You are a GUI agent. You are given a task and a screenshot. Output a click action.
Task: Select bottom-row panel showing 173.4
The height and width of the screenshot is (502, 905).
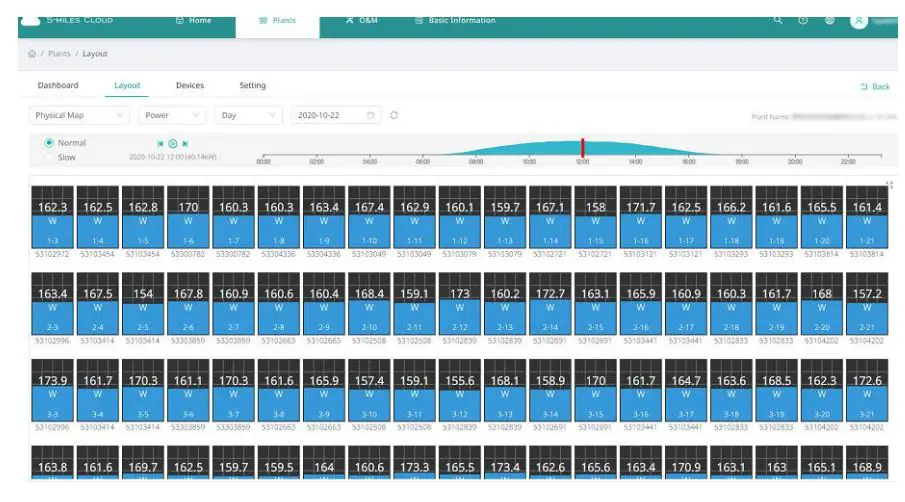click(x=505, y=463)
